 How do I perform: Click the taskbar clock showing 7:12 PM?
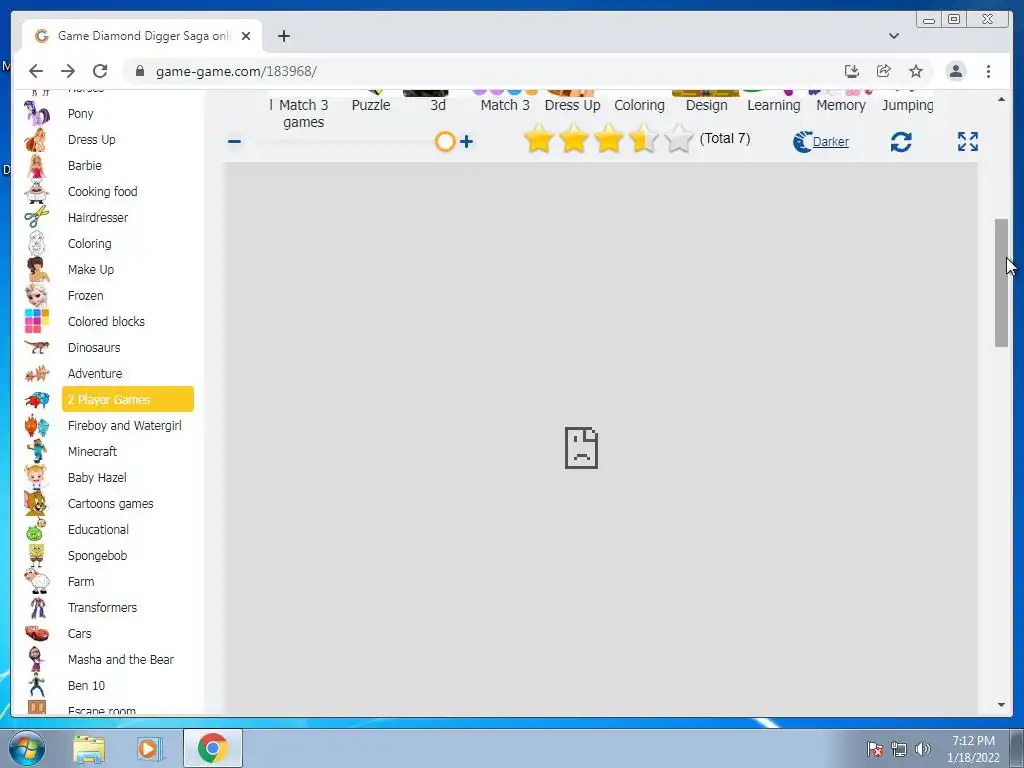pos(973,749)
